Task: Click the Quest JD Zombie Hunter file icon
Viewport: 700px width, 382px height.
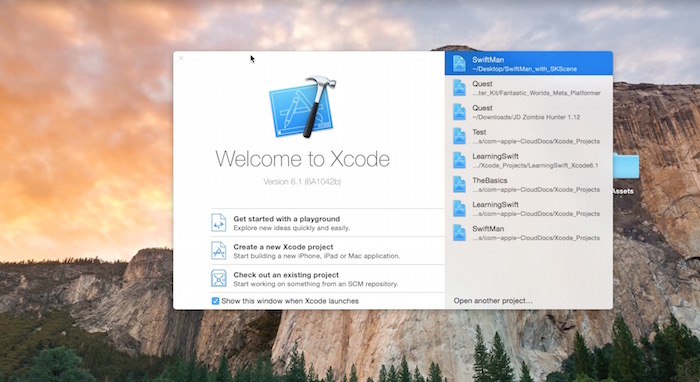Action: tap(459, 112)
